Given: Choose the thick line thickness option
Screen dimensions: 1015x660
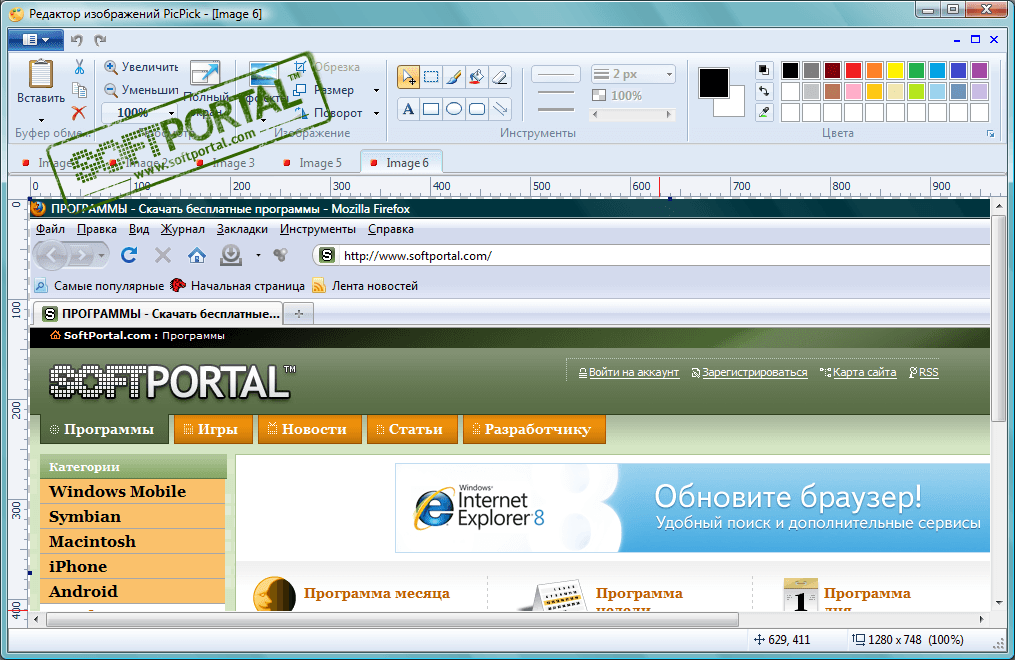Looking at the screenshot, I should (x=556, y=109).
